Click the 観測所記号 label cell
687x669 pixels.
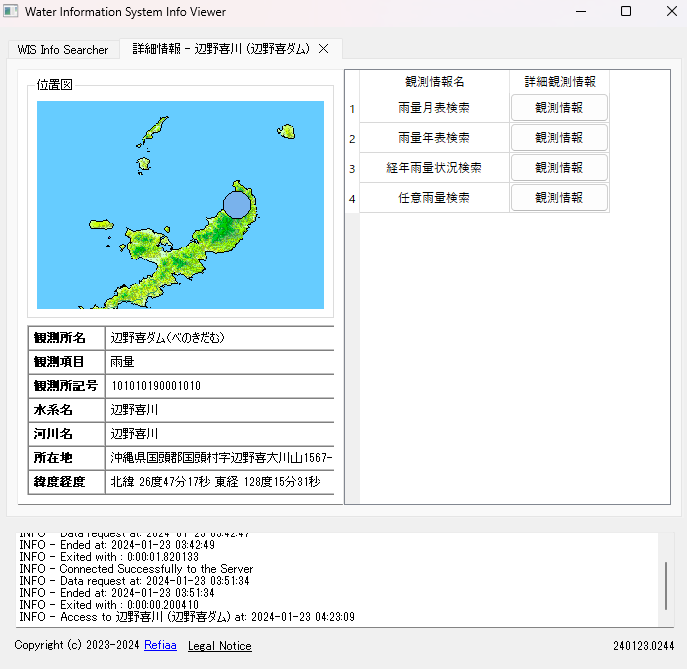pyautogui.click(x=66, y=386)
